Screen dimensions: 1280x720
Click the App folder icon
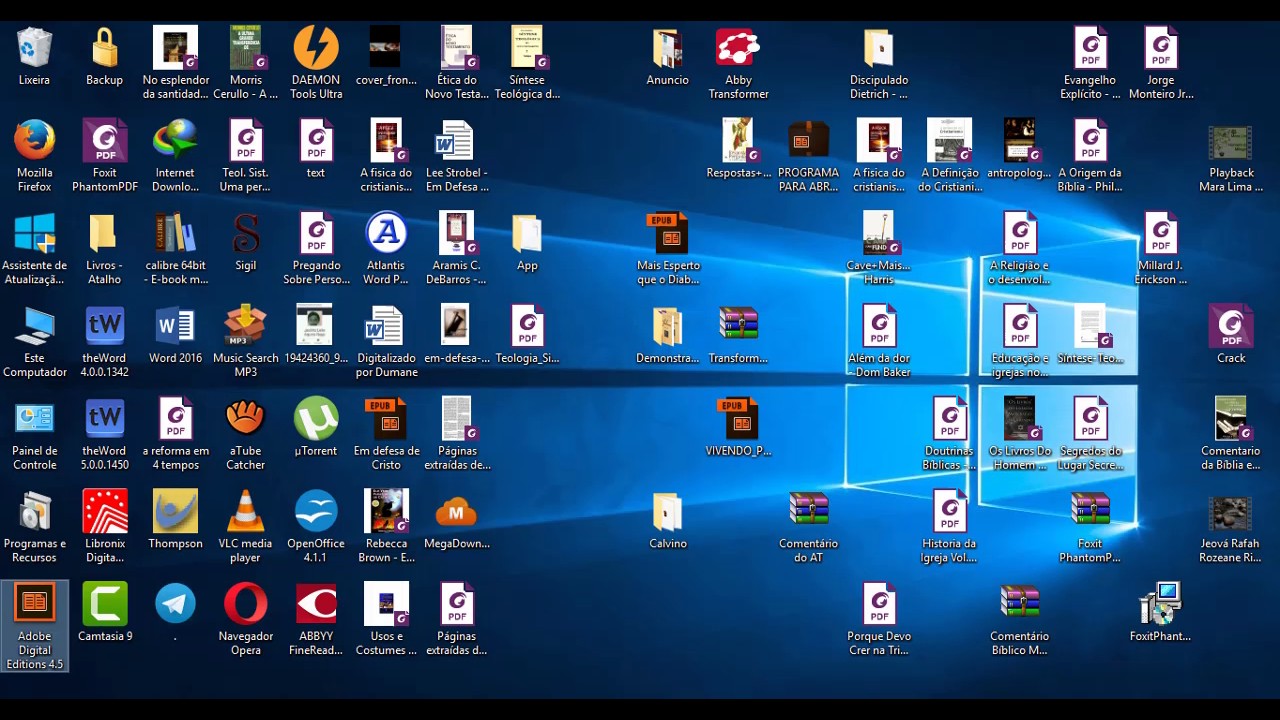tap(527, 234)
